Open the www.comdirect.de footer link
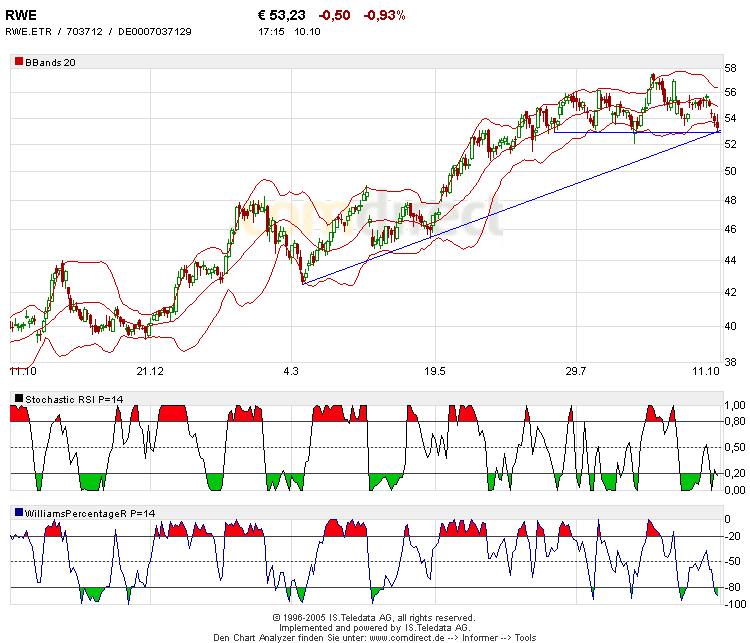The height and width of the screenshot is (643, 750). pyautogui.click(x=409, y=637)
